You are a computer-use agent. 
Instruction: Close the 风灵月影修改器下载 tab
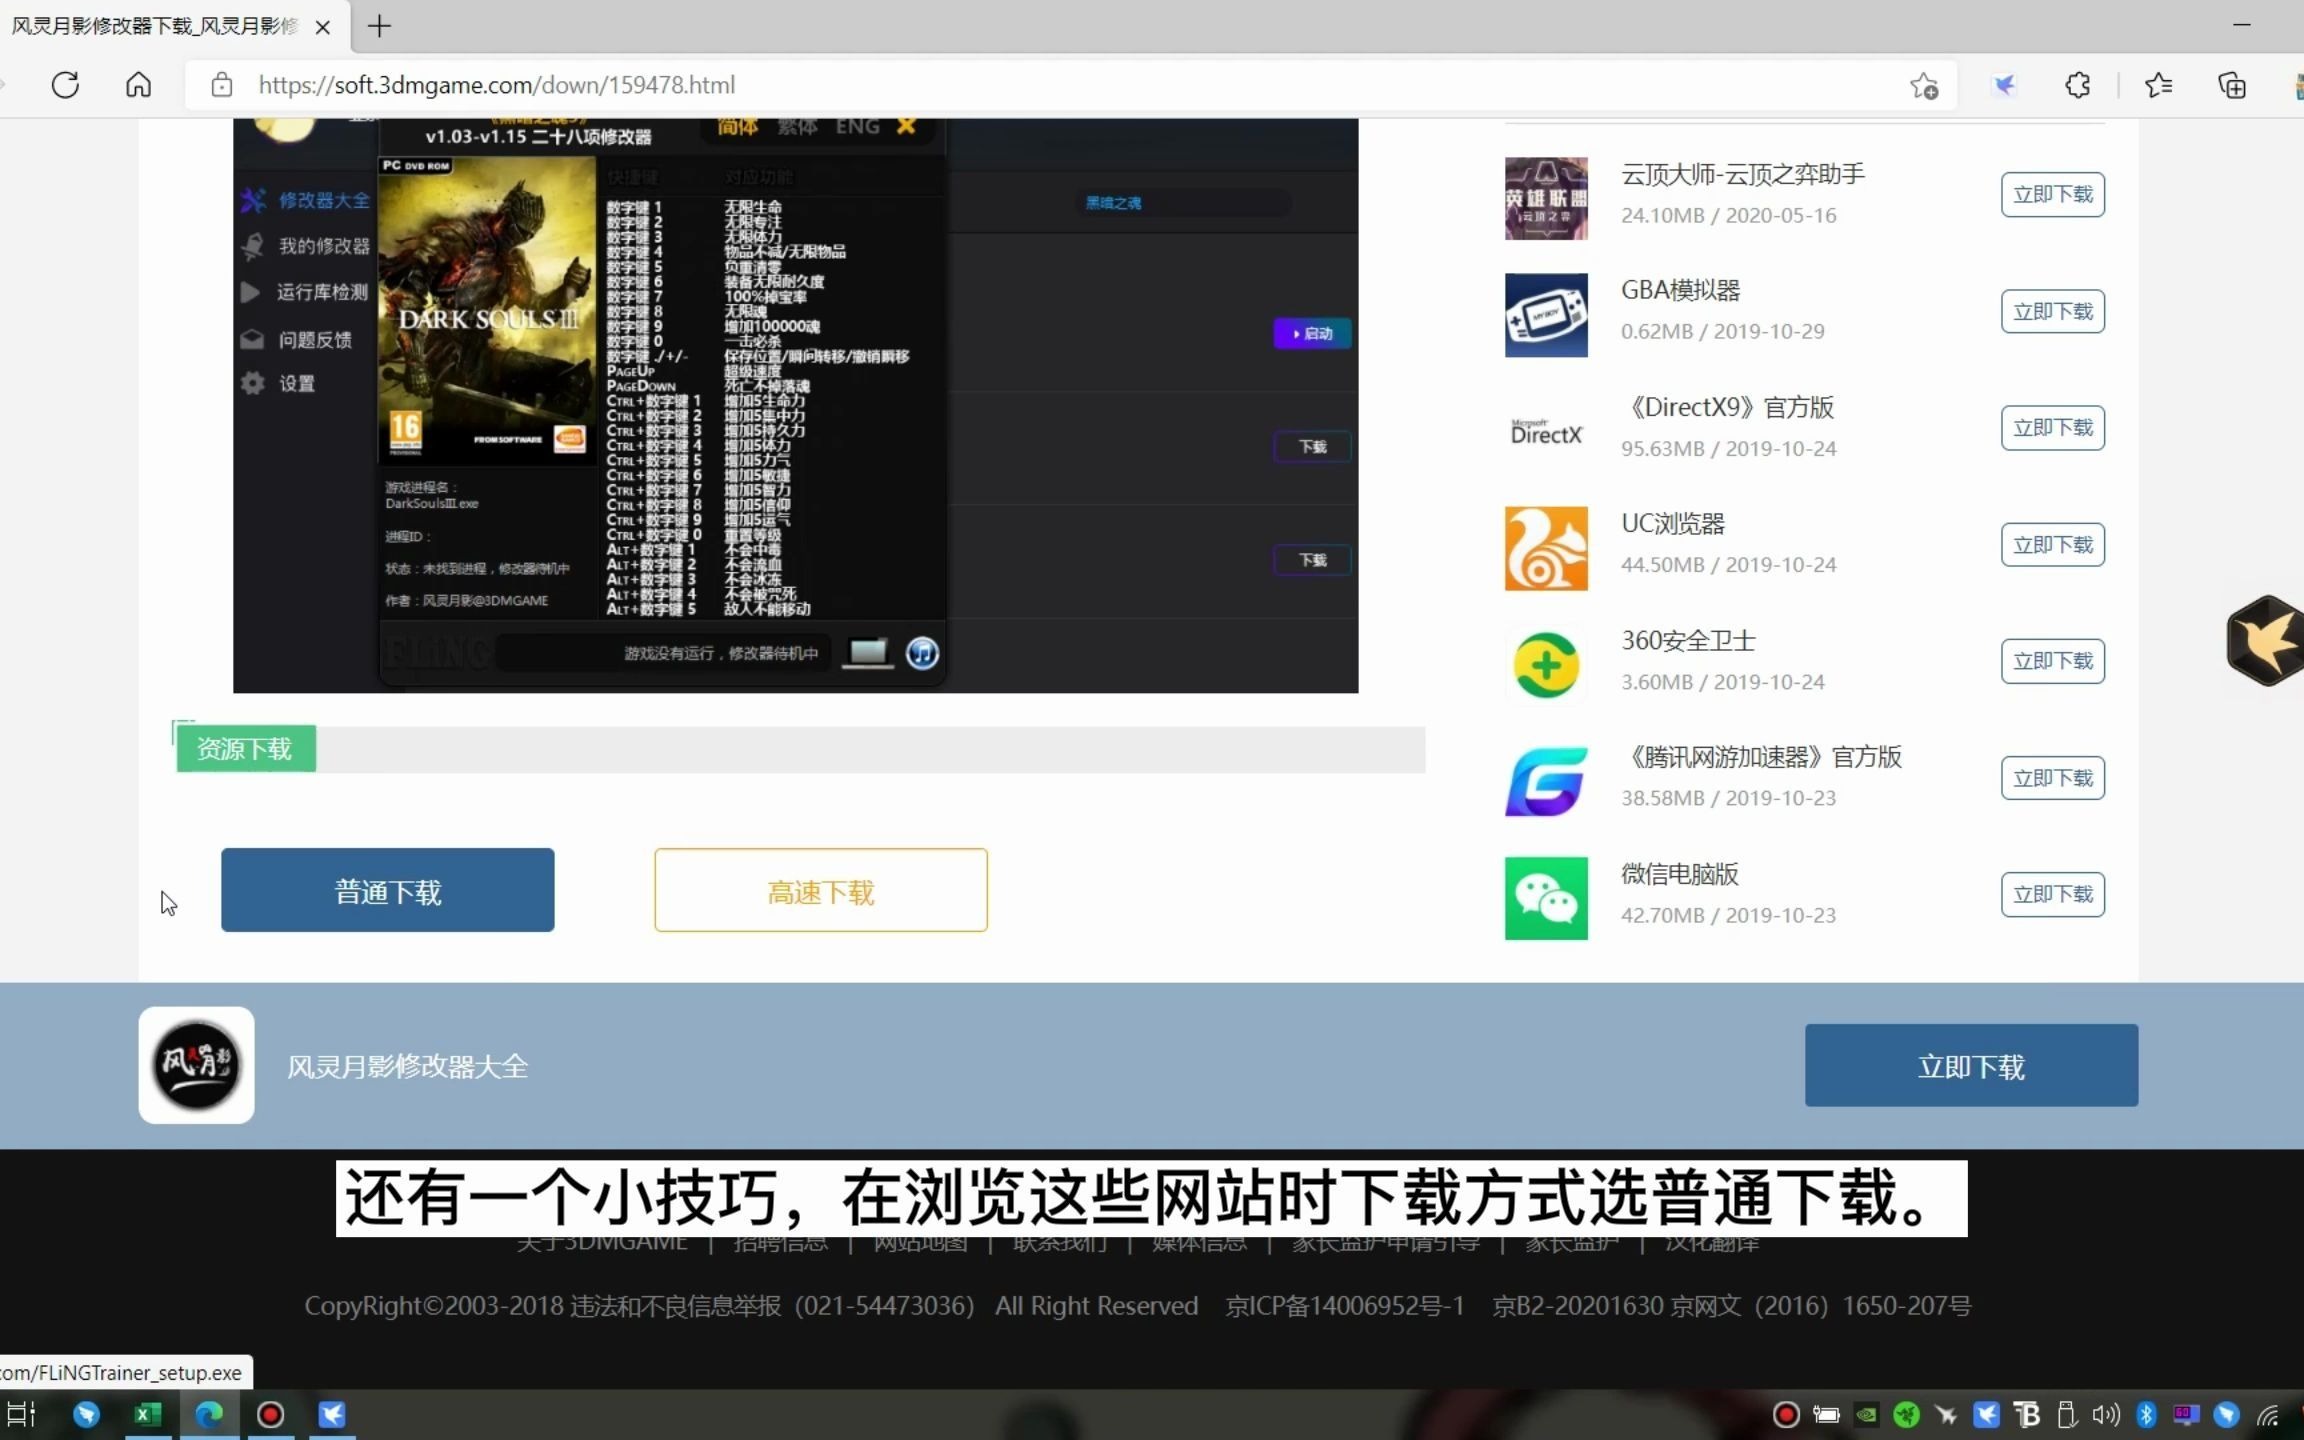pyautogui.click(x=322, y=27)
